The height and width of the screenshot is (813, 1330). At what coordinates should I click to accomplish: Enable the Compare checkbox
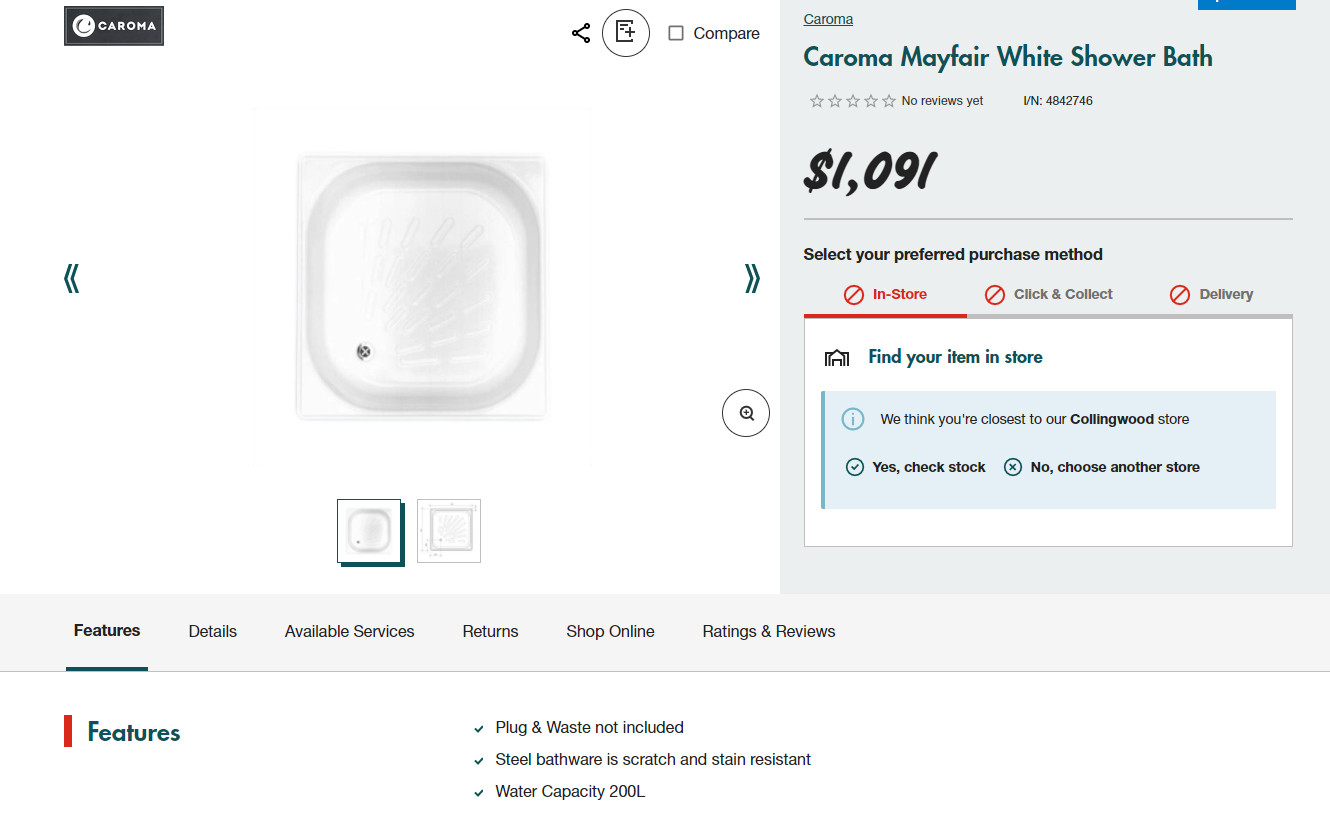click(x=677, y=33)
